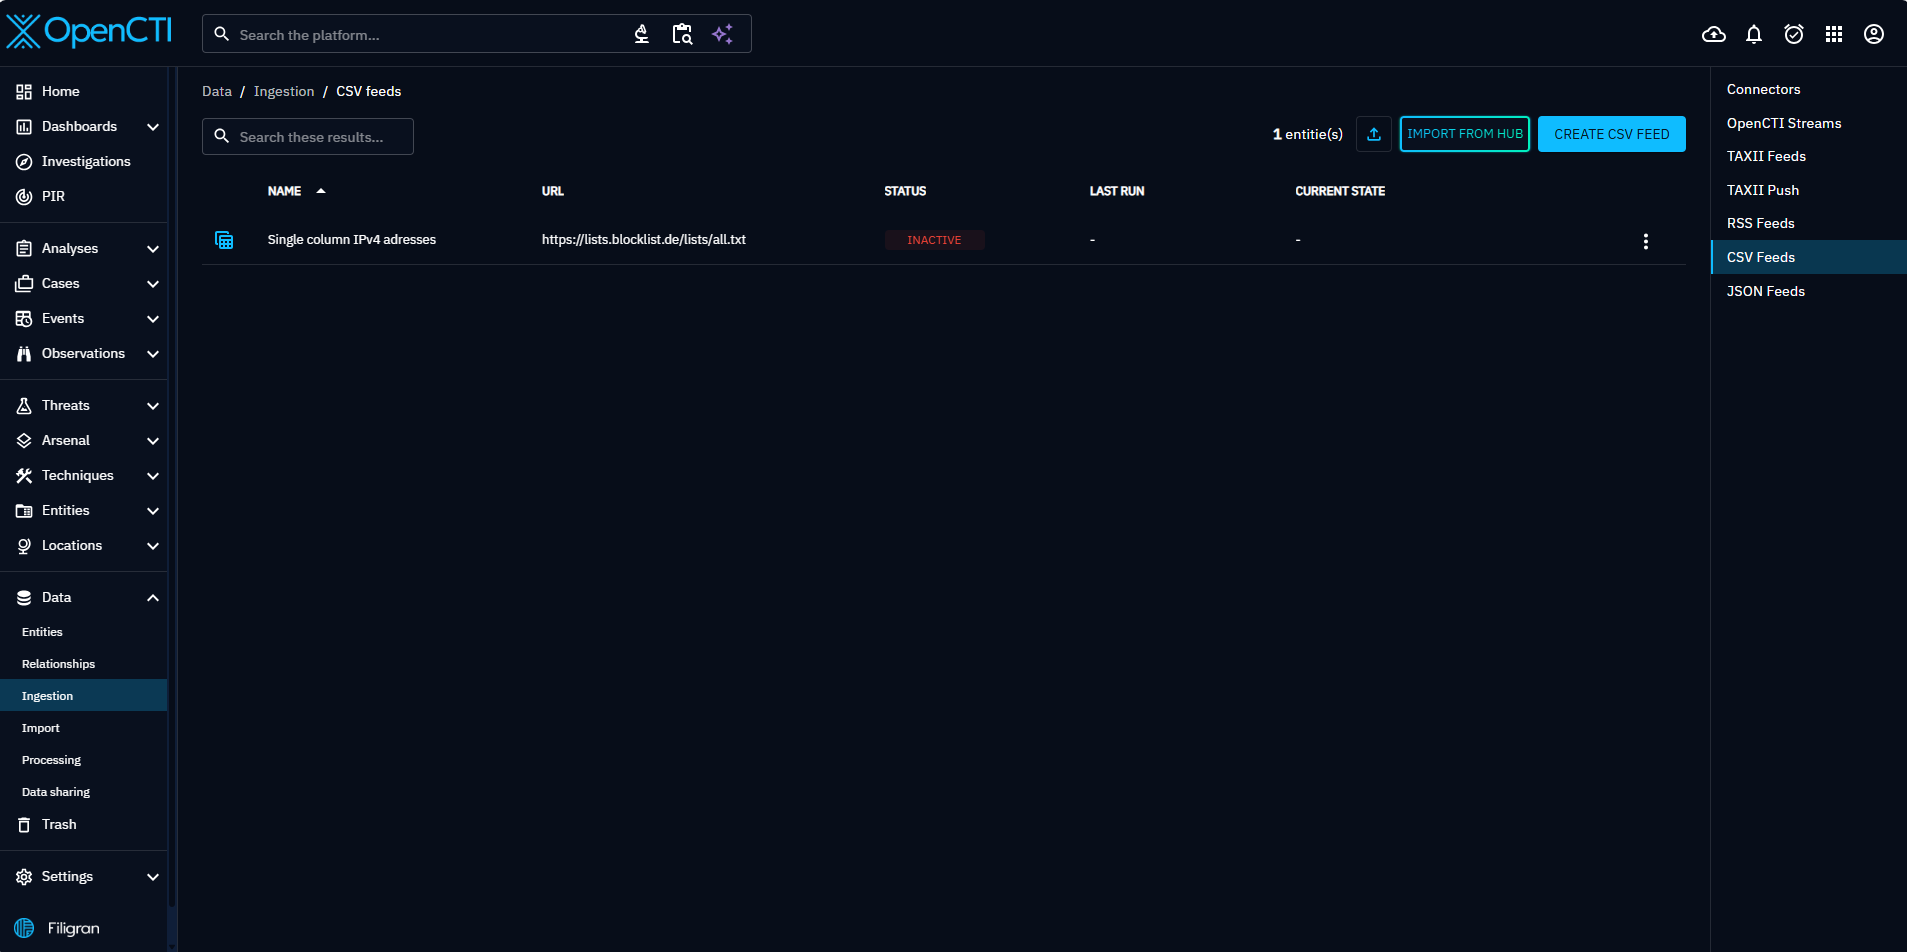
Task: Open the RSS Feeds section
Action: tap(1760, 224)
